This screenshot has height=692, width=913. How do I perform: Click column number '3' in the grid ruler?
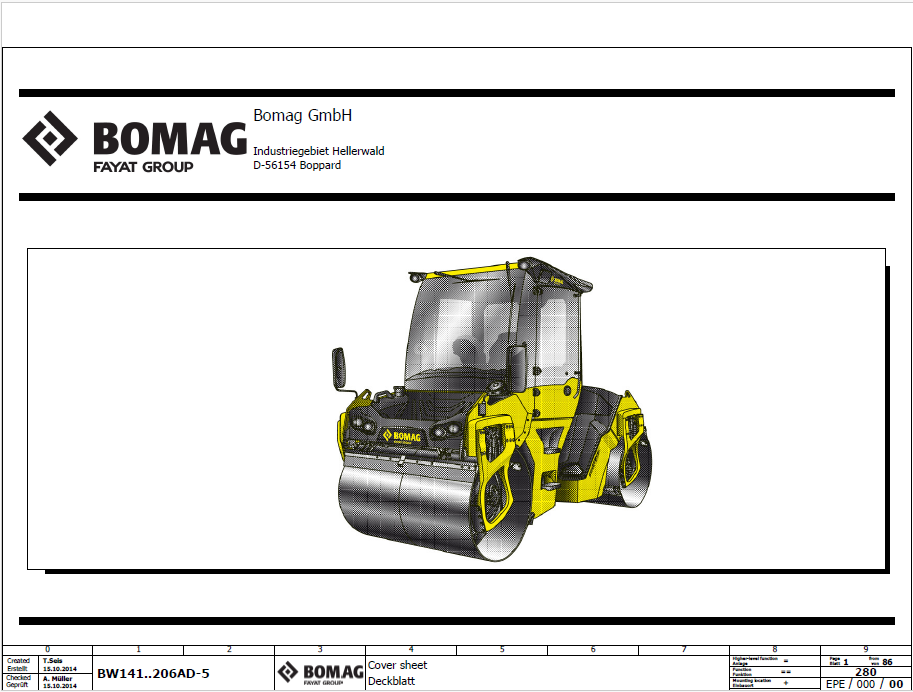pos(320,649)
